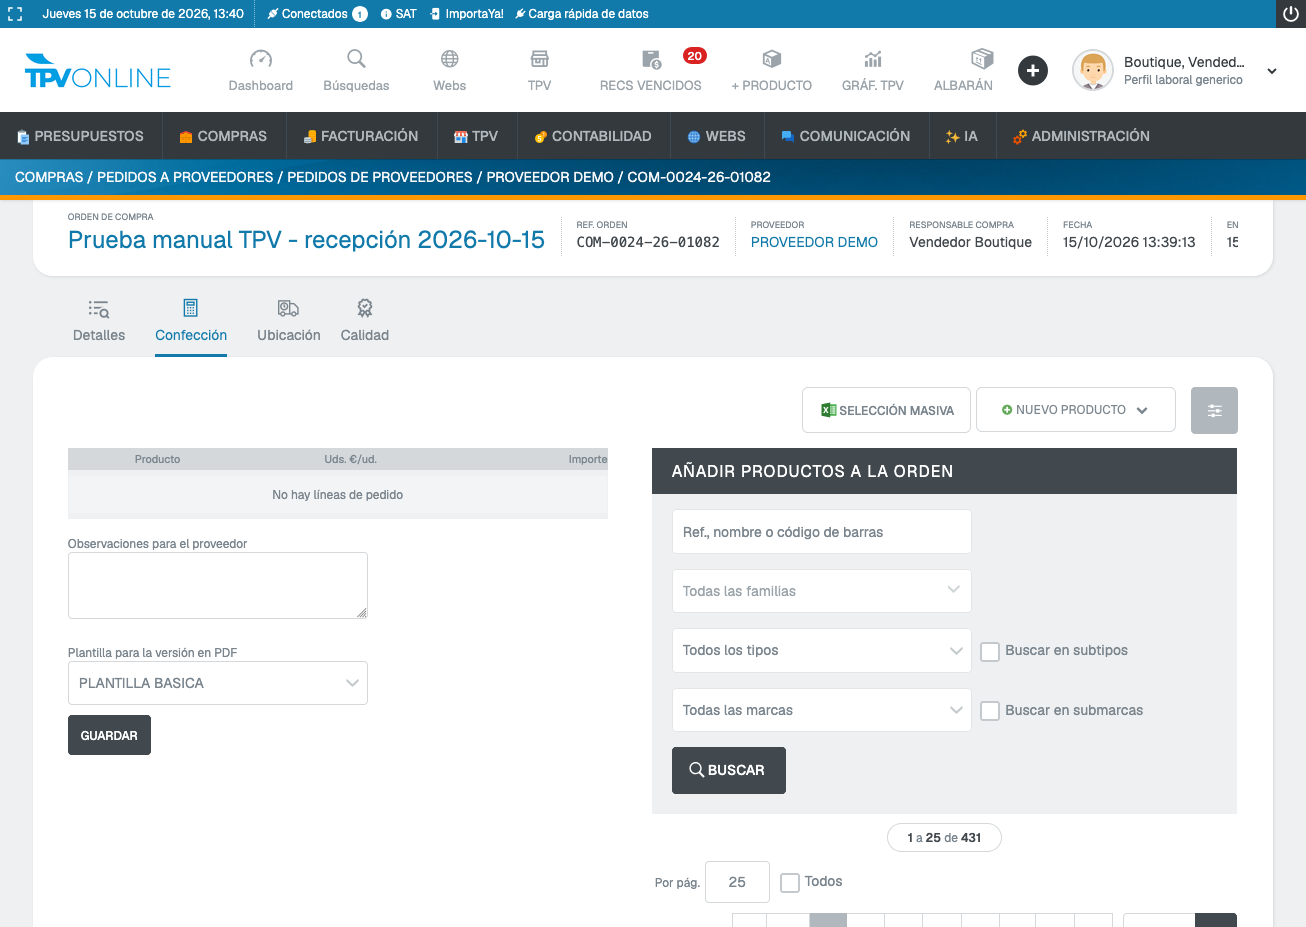
Task: Click the BUSCAR search button
Action: 729,770
